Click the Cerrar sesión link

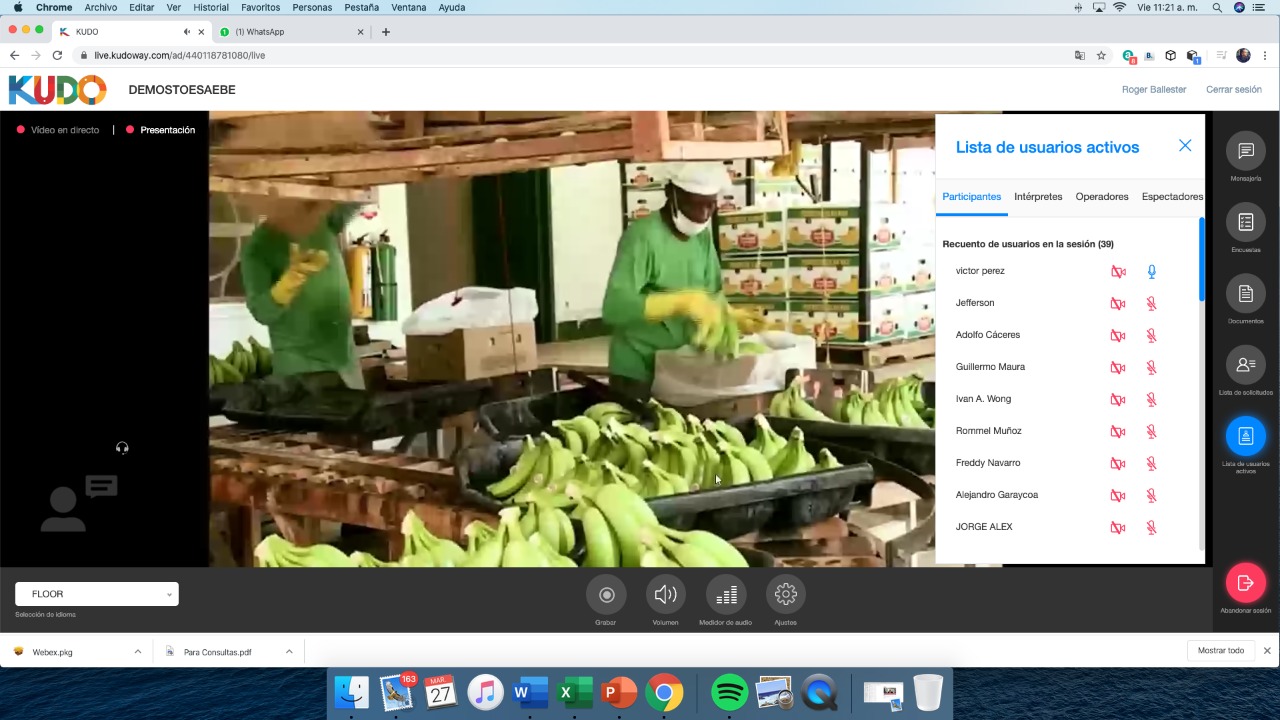click(x=1233, y=90)
